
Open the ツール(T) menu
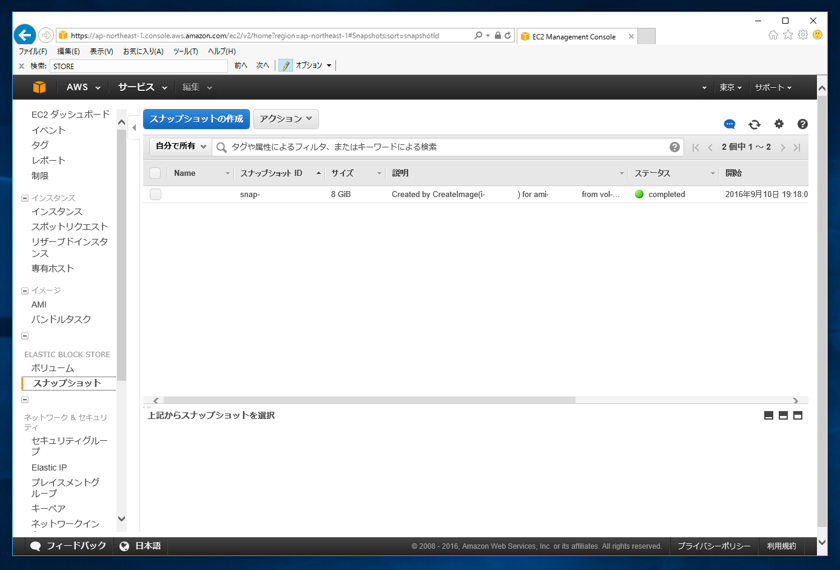tap(185, 51)
